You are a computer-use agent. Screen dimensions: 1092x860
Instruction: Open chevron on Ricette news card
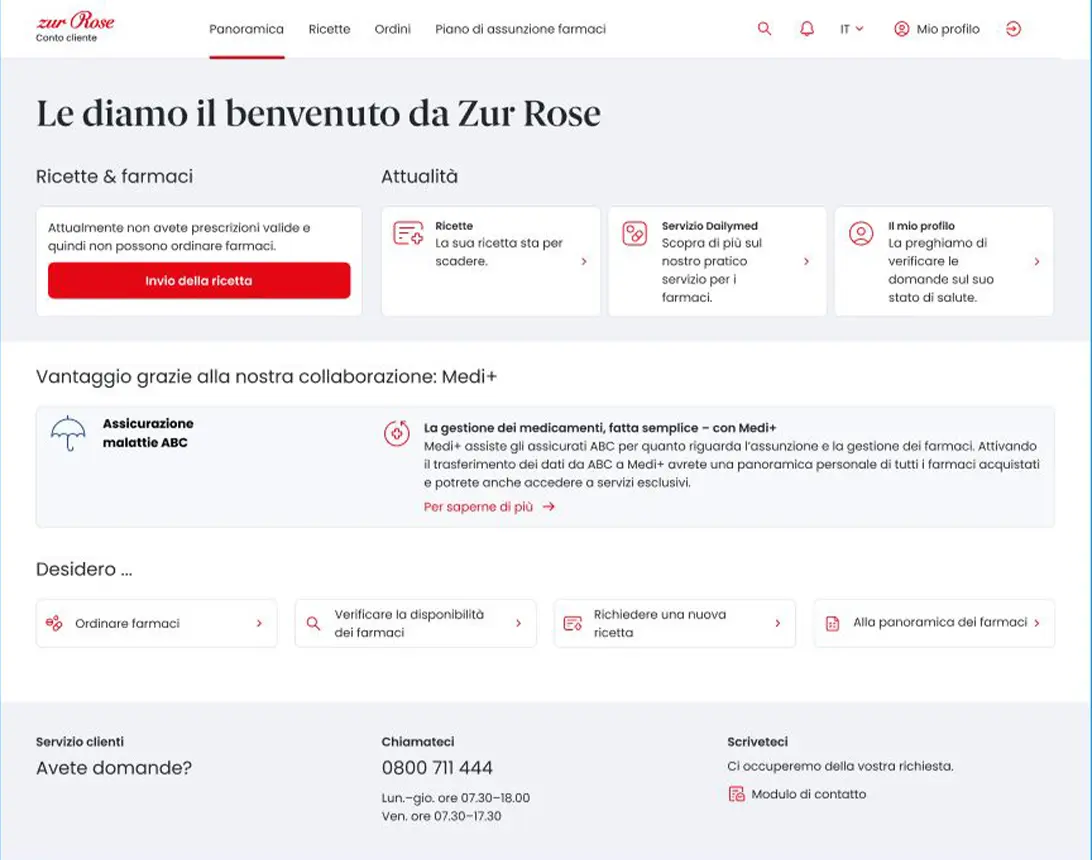[584, 262]
